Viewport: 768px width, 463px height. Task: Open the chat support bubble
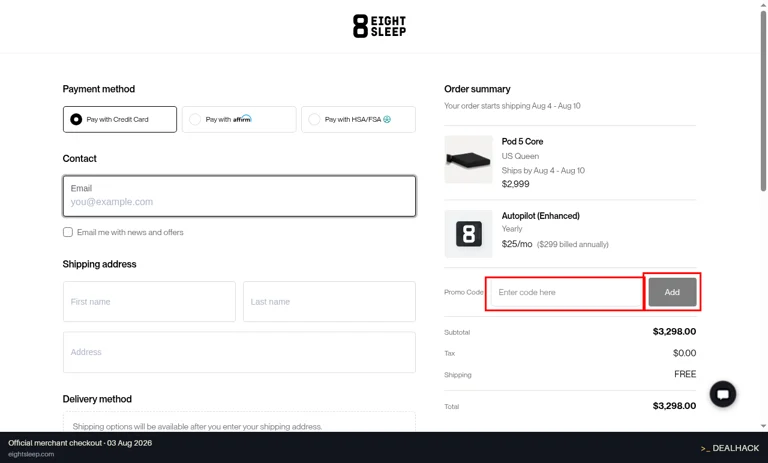click(723, 394)
